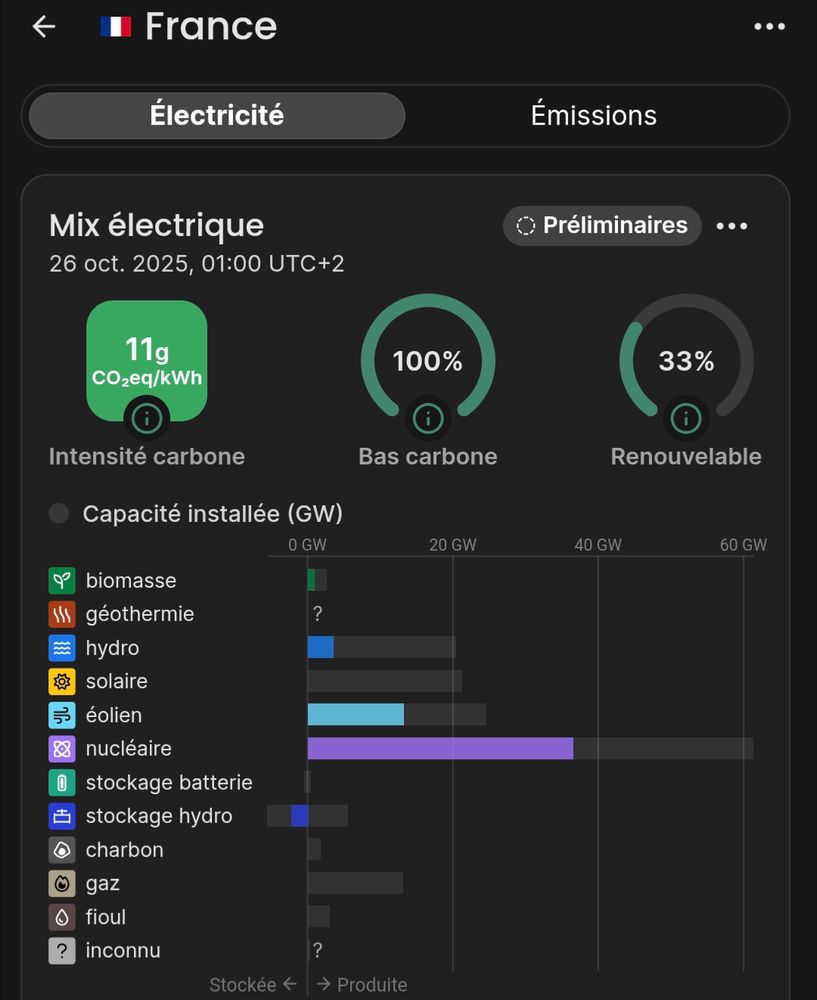The height and width of the screenshot is (1000, 817).
Task: Select the éolien wind icon
Action: (x=61, y=715)
